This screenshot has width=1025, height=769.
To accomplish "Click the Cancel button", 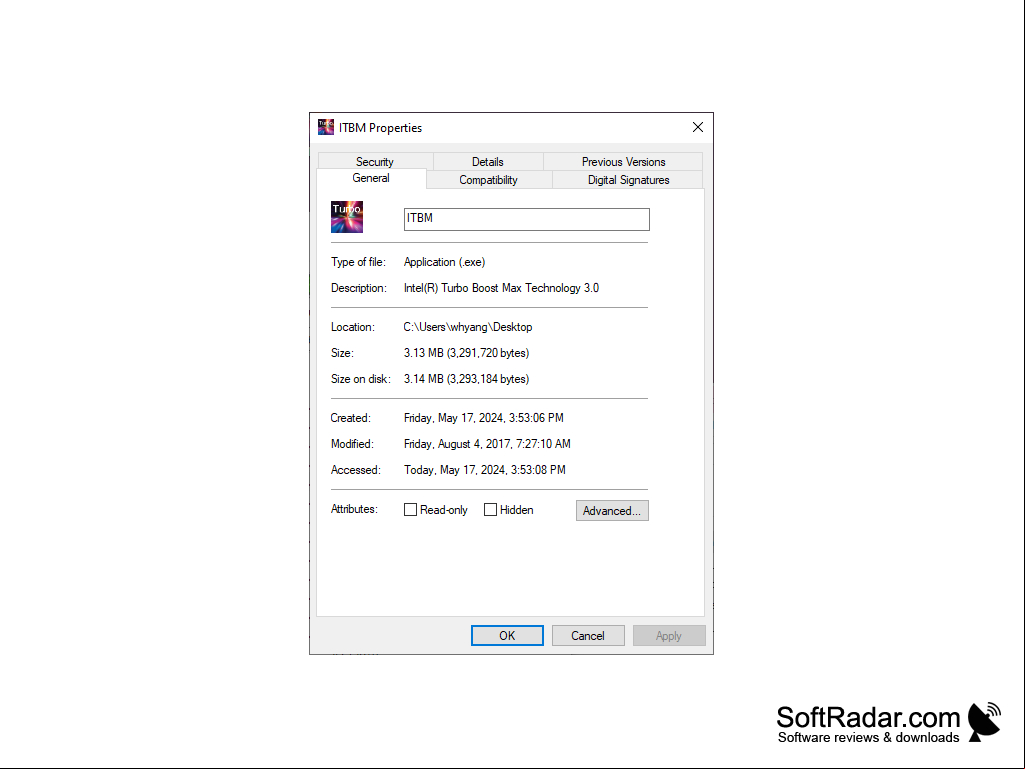I will 588,636.
